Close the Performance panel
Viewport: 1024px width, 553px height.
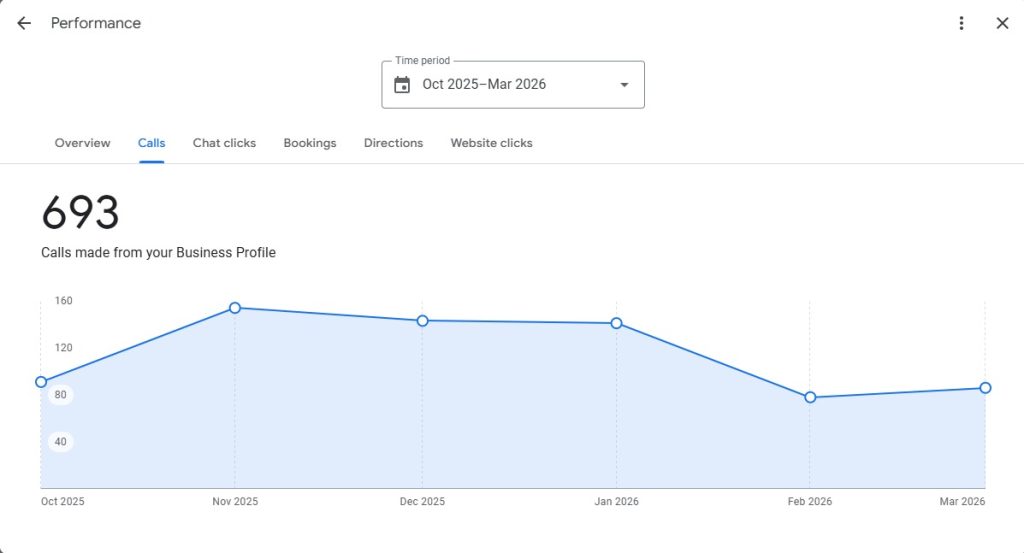point(1002,23)
